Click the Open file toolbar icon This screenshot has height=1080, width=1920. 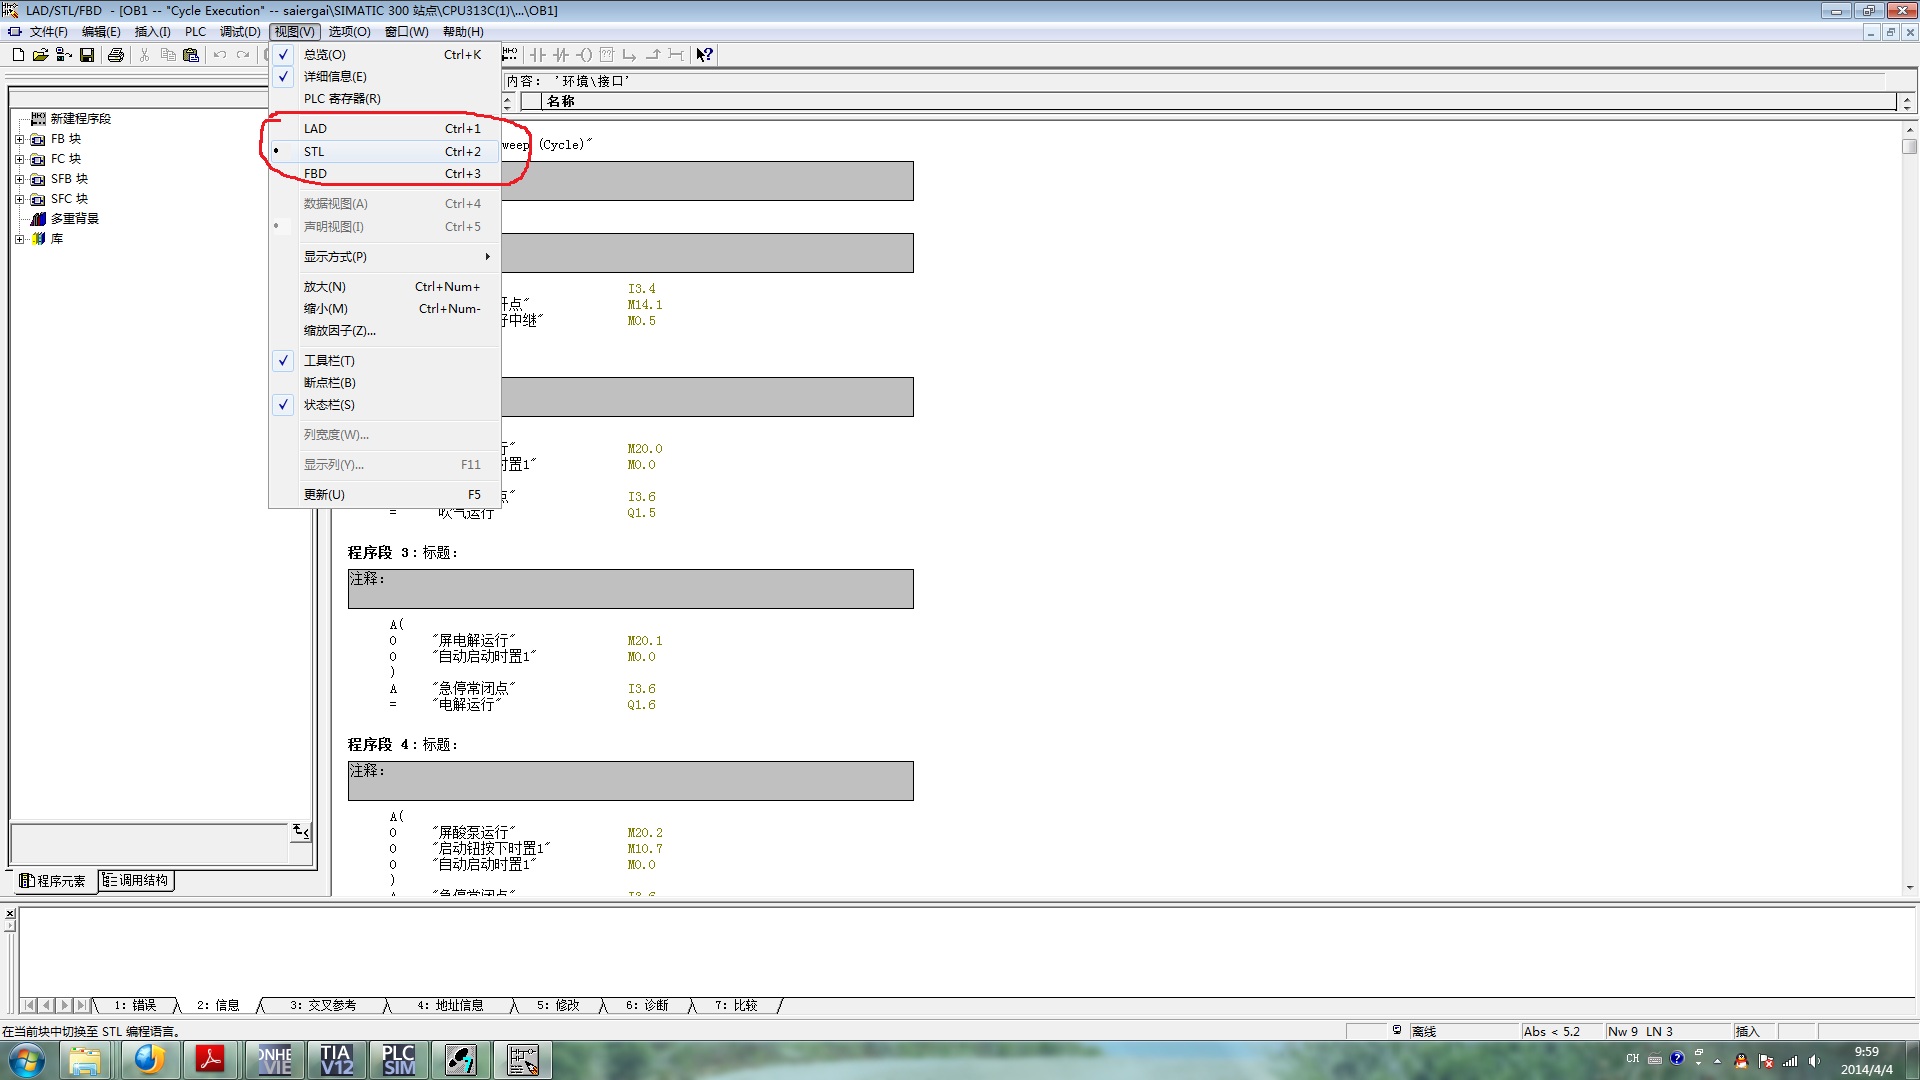click(40, 55)
